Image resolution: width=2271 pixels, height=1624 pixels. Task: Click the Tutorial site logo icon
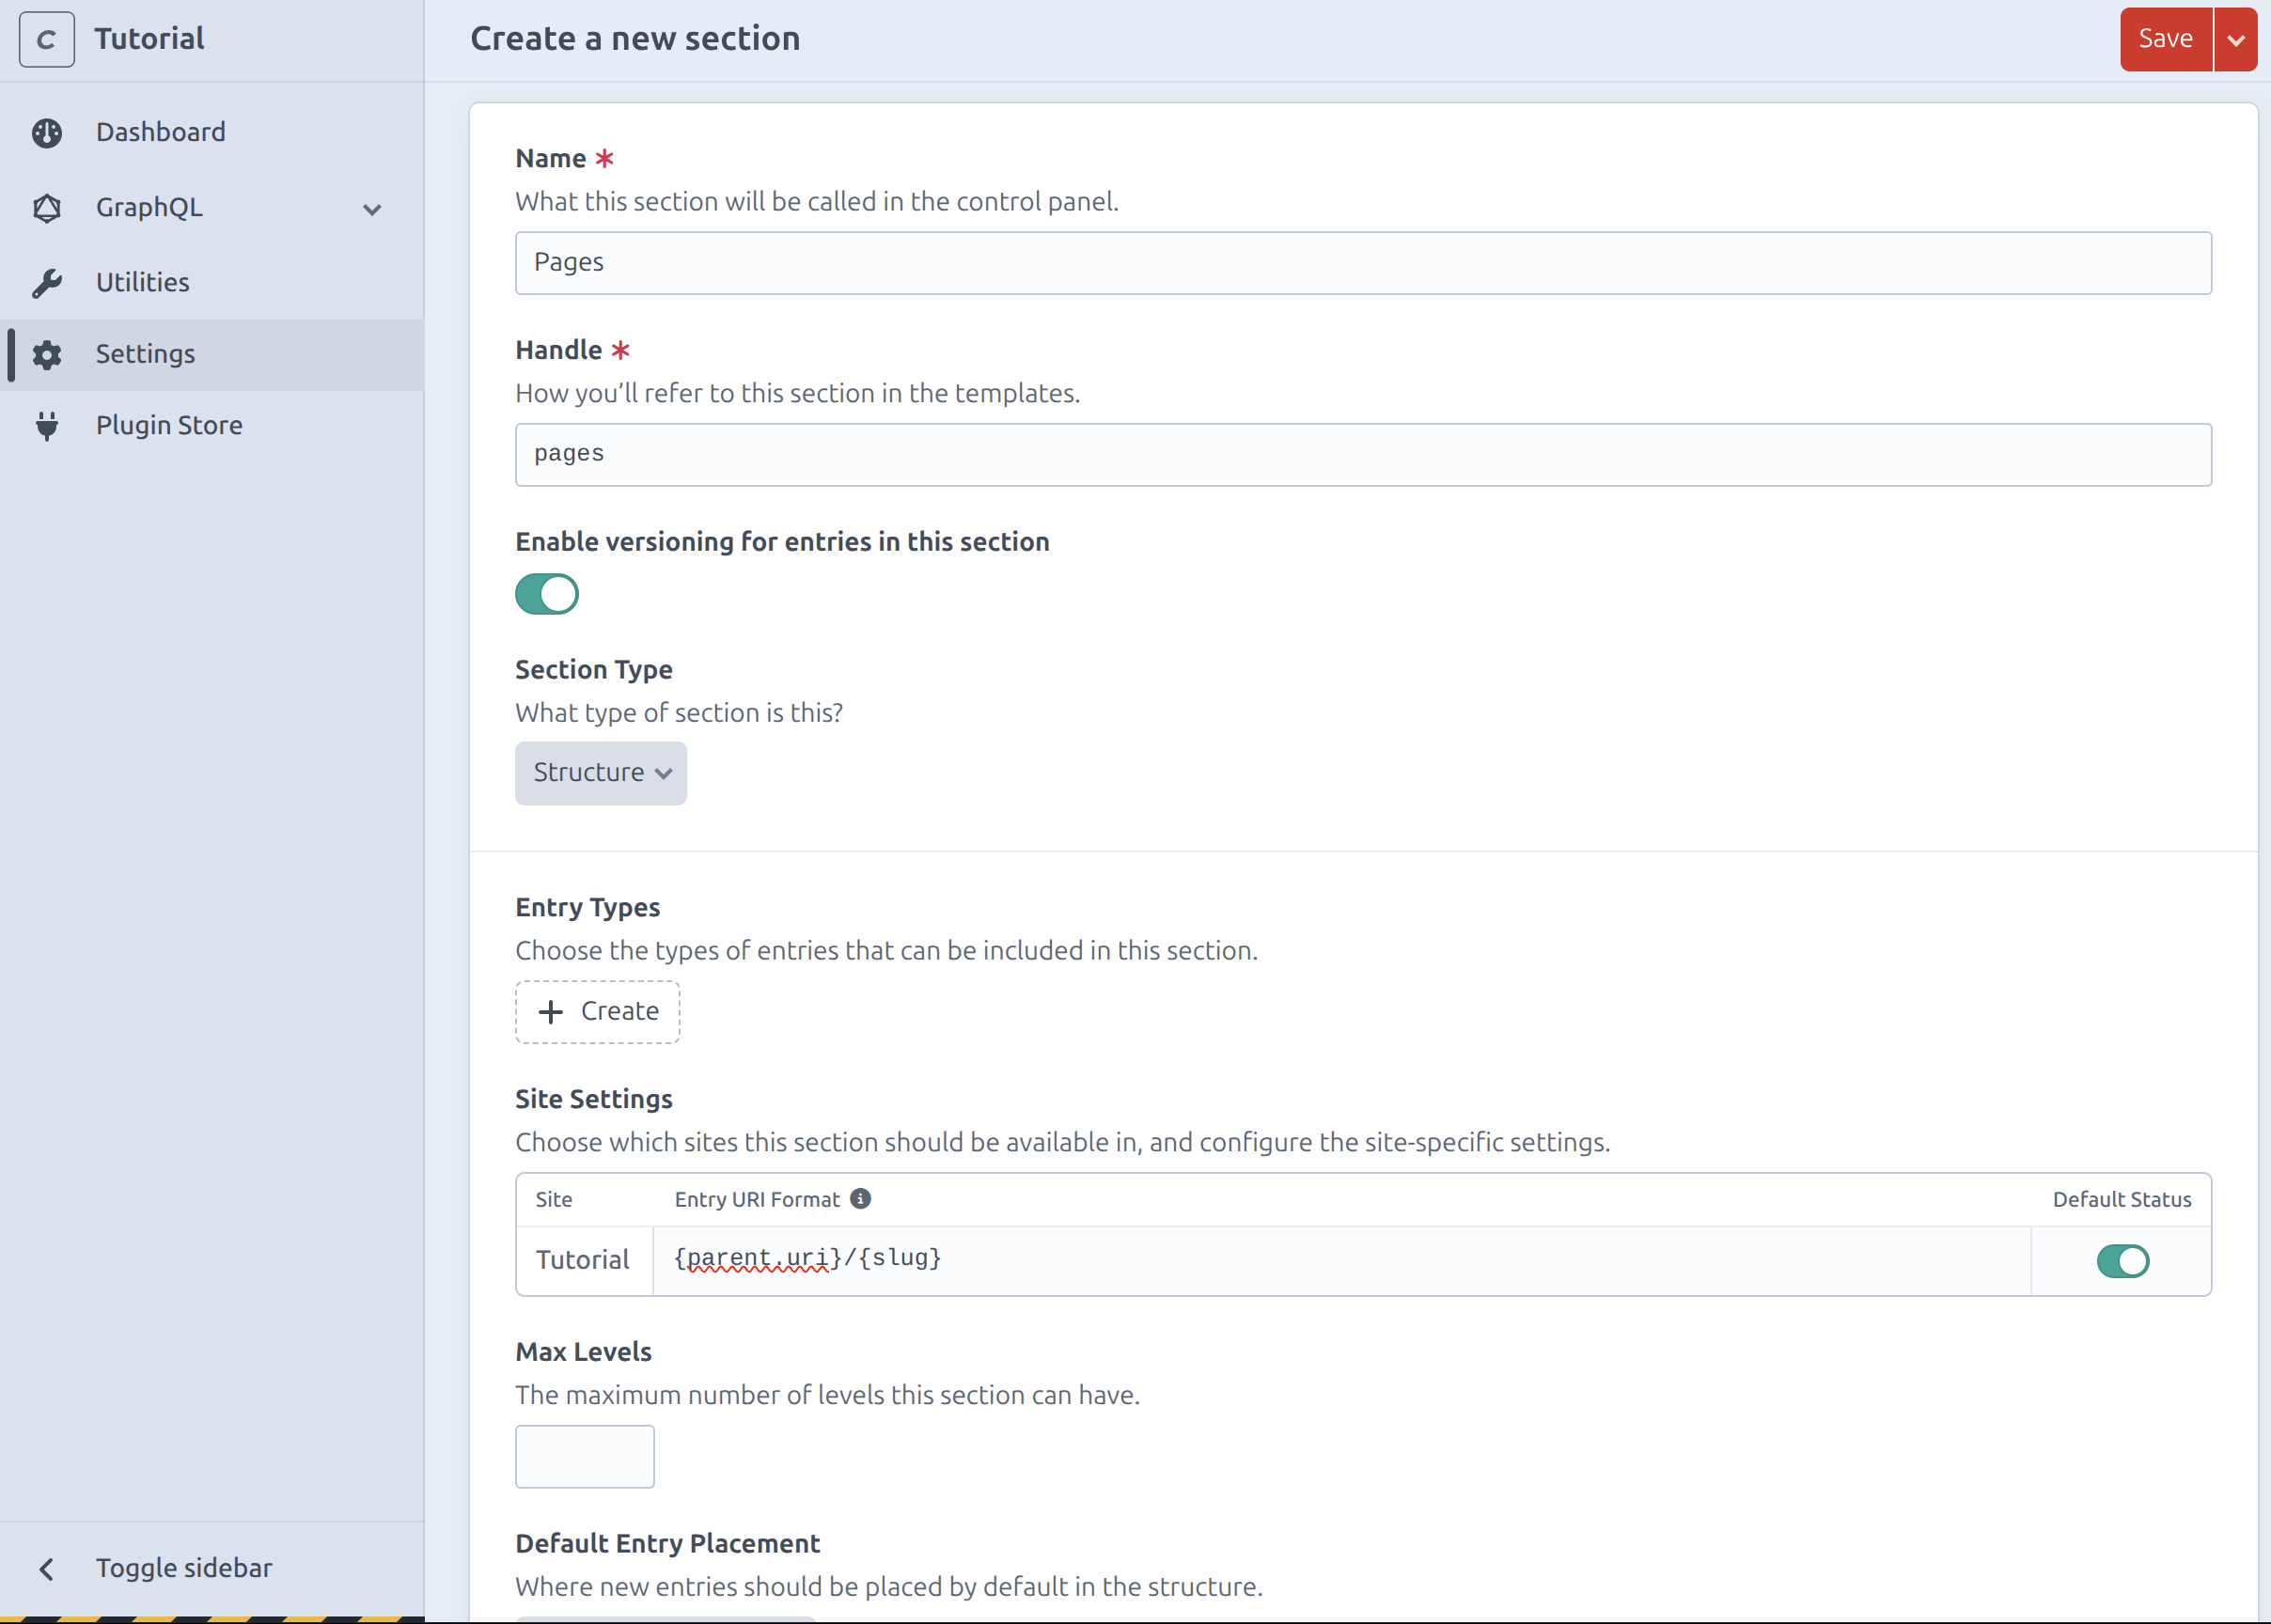tap(47, 39)
